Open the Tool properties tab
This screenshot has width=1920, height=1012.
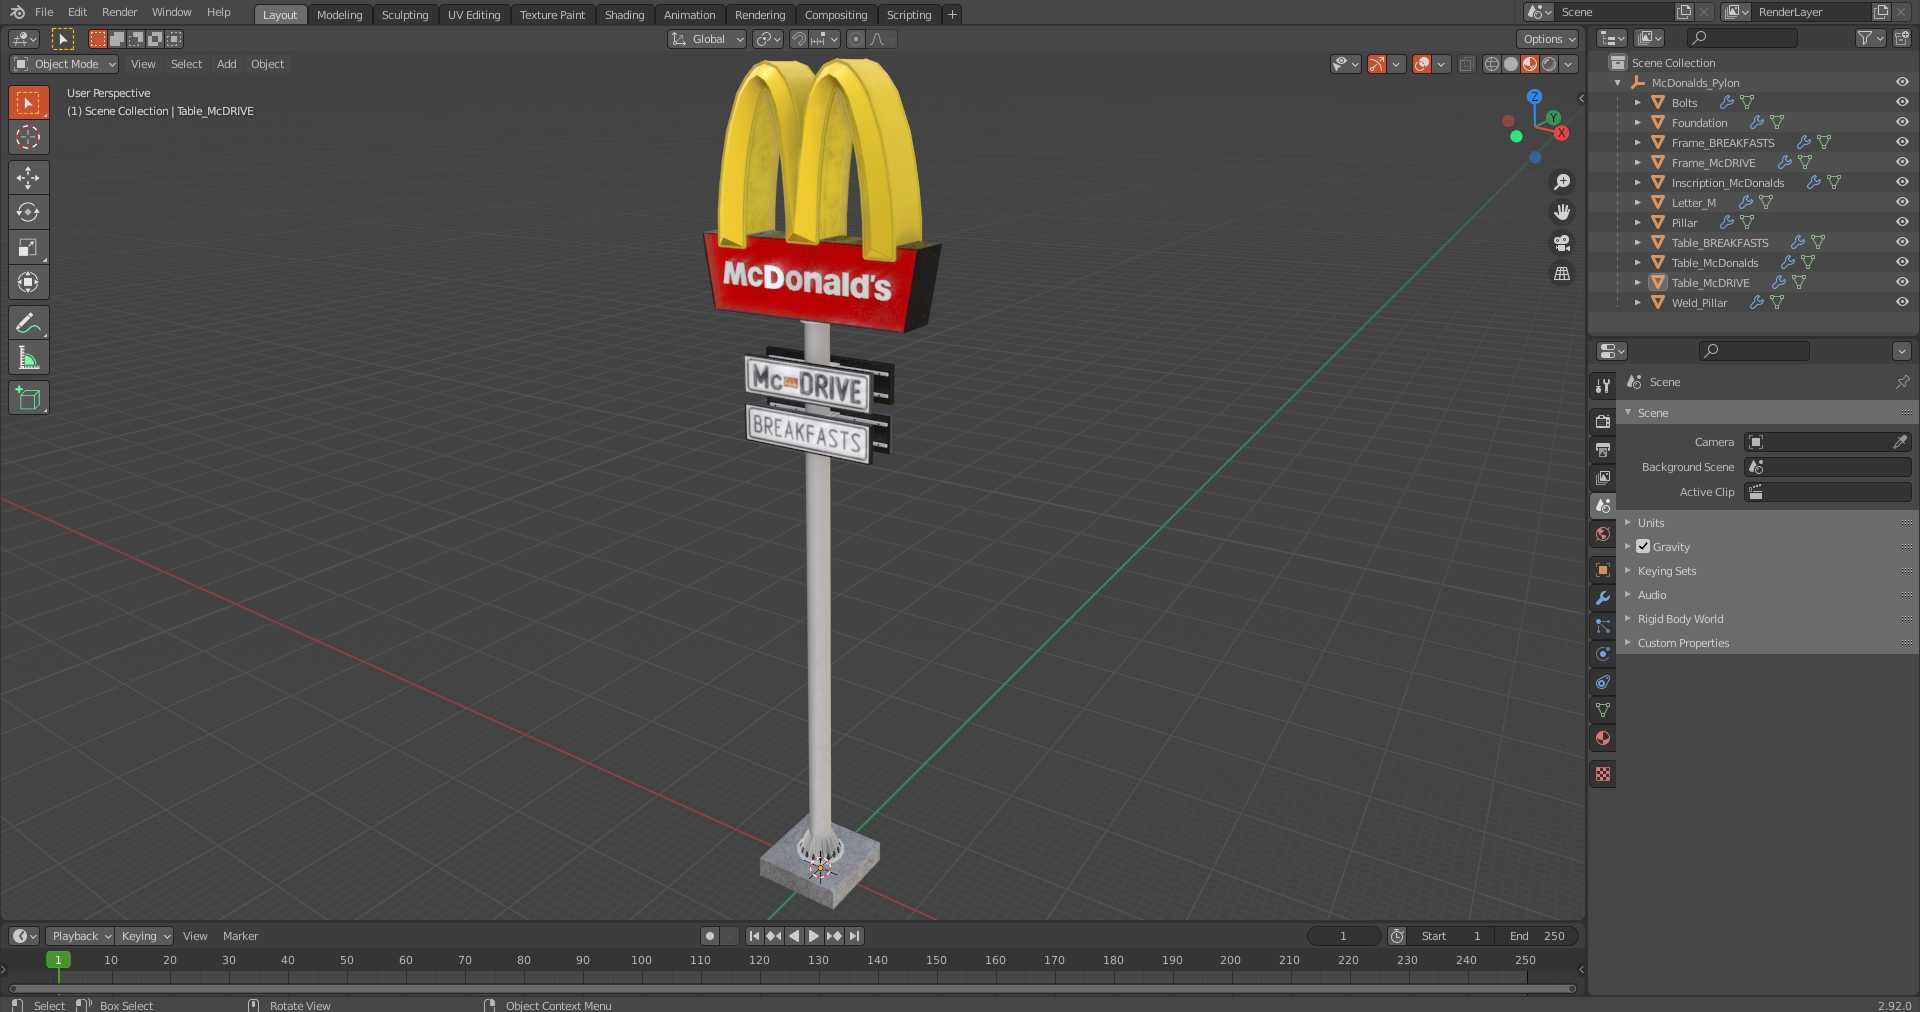tap(1603, 386)
